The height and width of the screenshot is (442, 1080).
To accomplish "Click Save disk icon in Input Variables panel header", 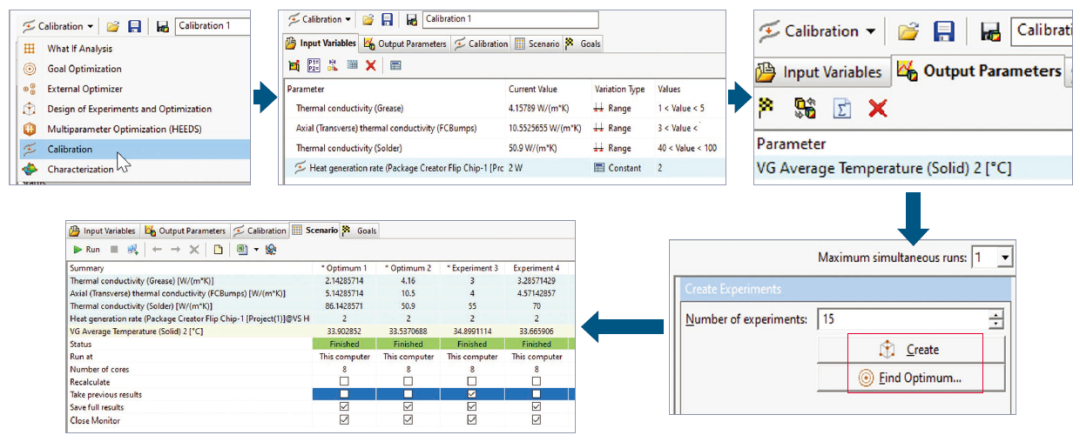I will point(387,19).
